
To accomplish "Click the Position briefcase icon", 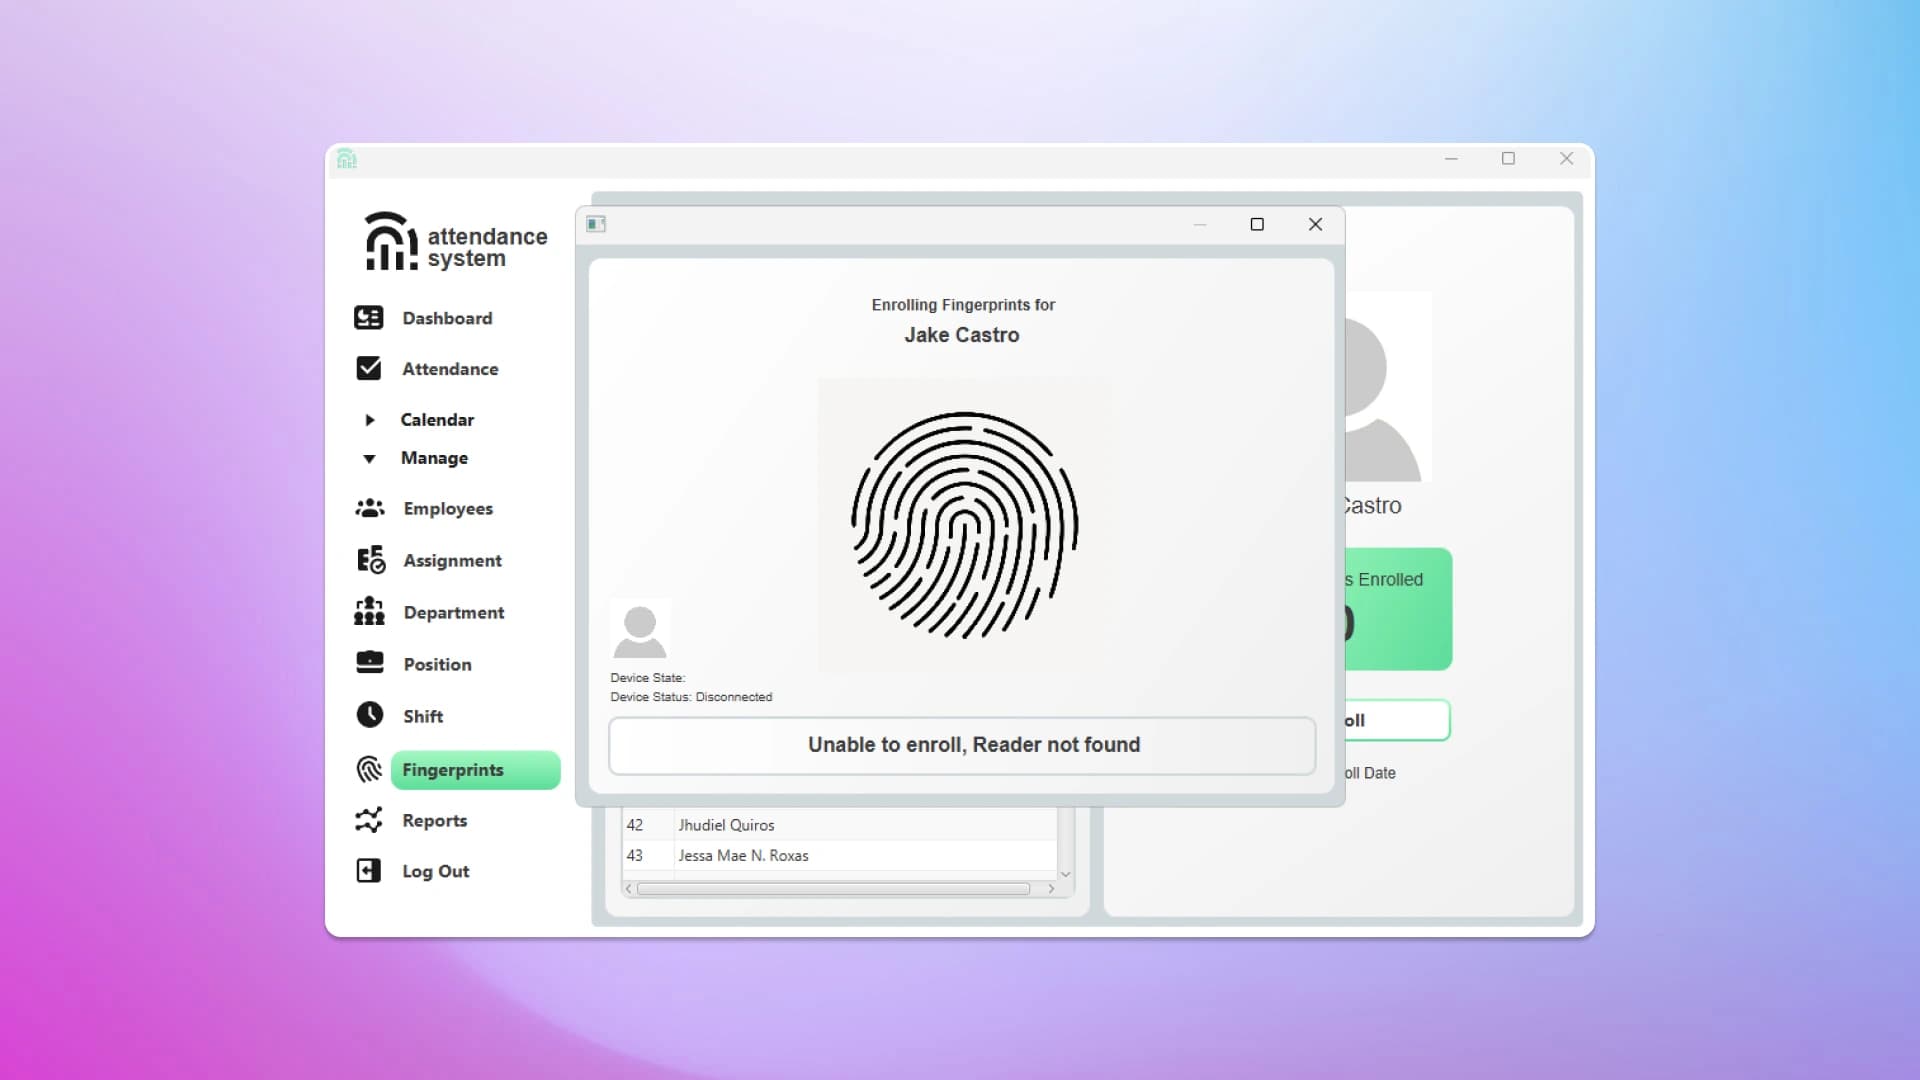I will (x=369, y=662).
